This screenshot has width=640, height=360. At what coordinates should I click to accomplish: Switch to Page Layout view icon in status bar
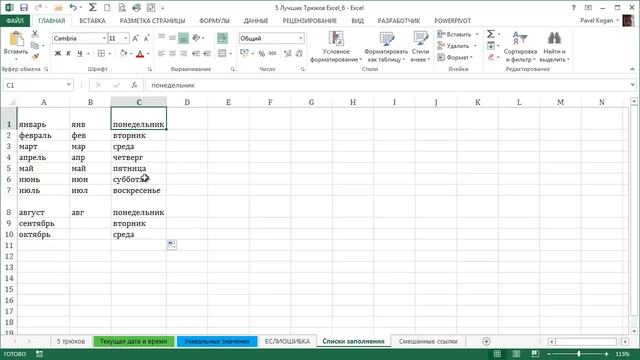pos(516,354)
